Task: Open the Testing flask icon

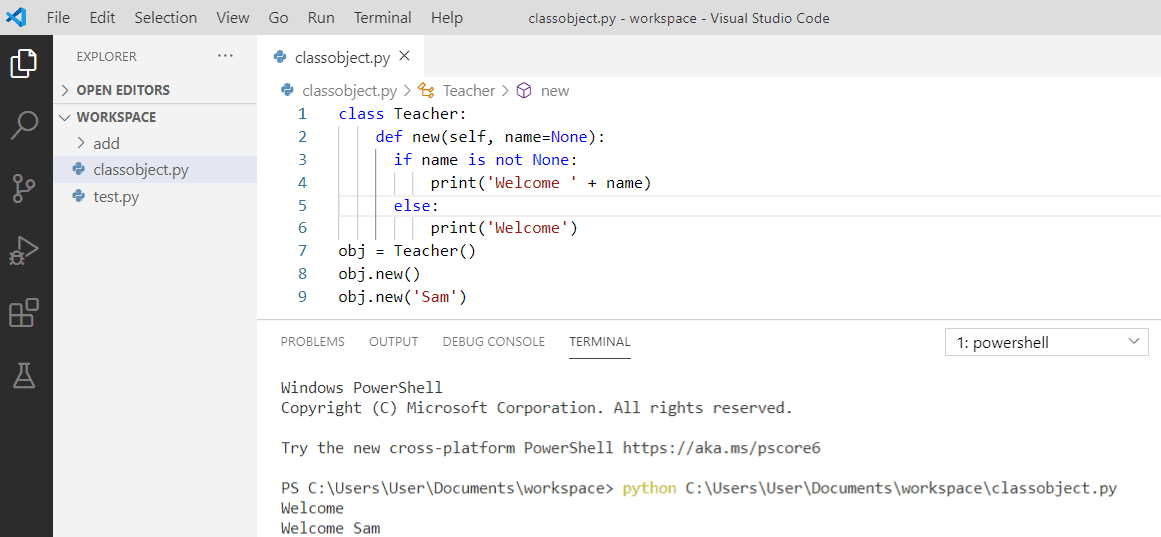Action: [x=24, y=376]
